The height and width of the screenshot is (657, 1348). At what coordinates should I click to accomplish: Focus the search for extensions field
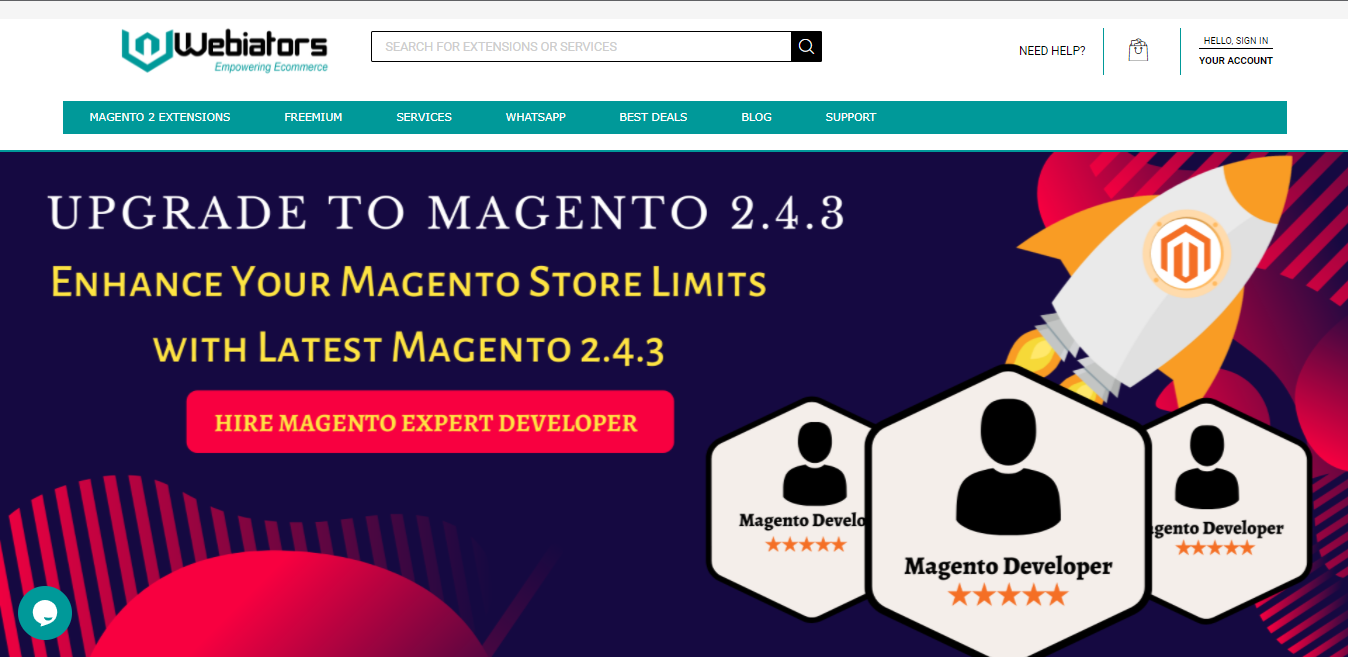click(581, 46)
